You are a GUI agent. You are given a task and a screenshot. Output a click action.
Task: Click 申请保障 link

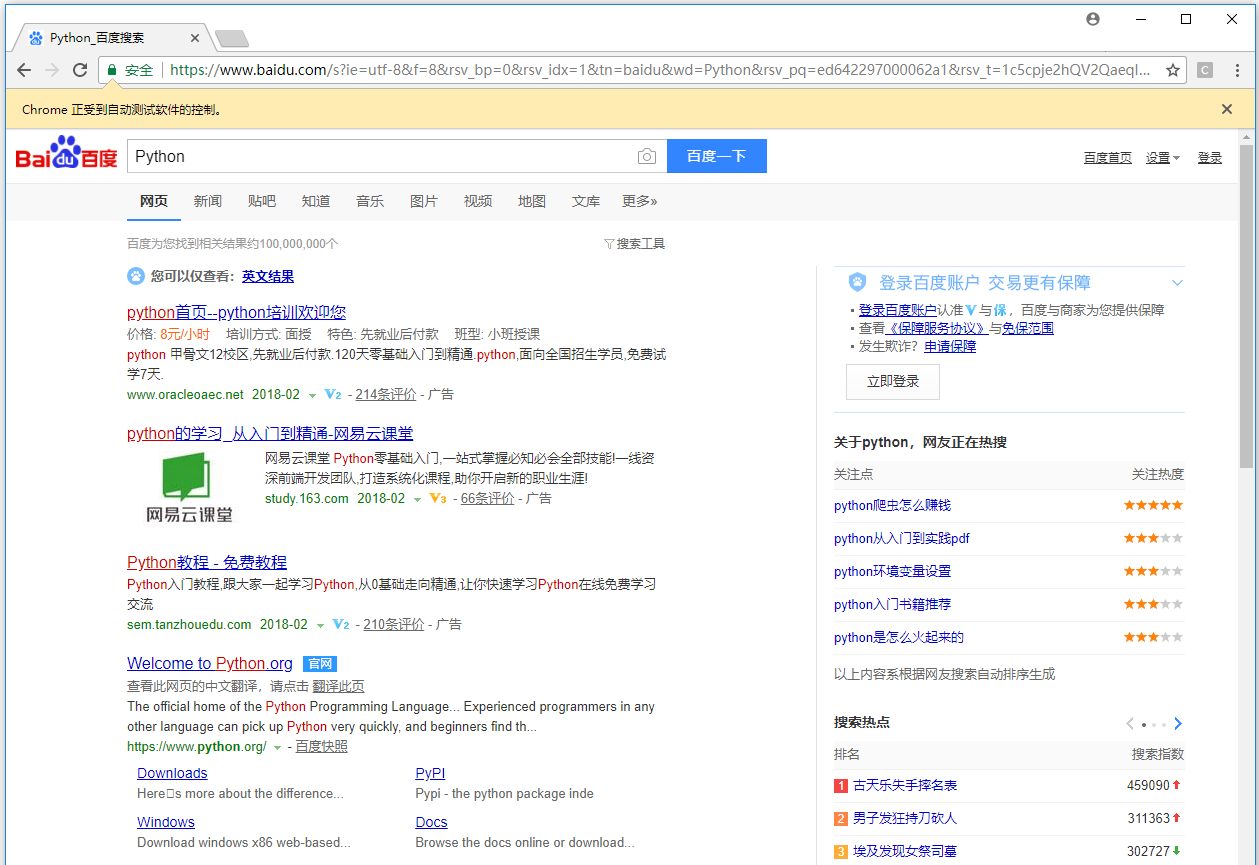950,346
